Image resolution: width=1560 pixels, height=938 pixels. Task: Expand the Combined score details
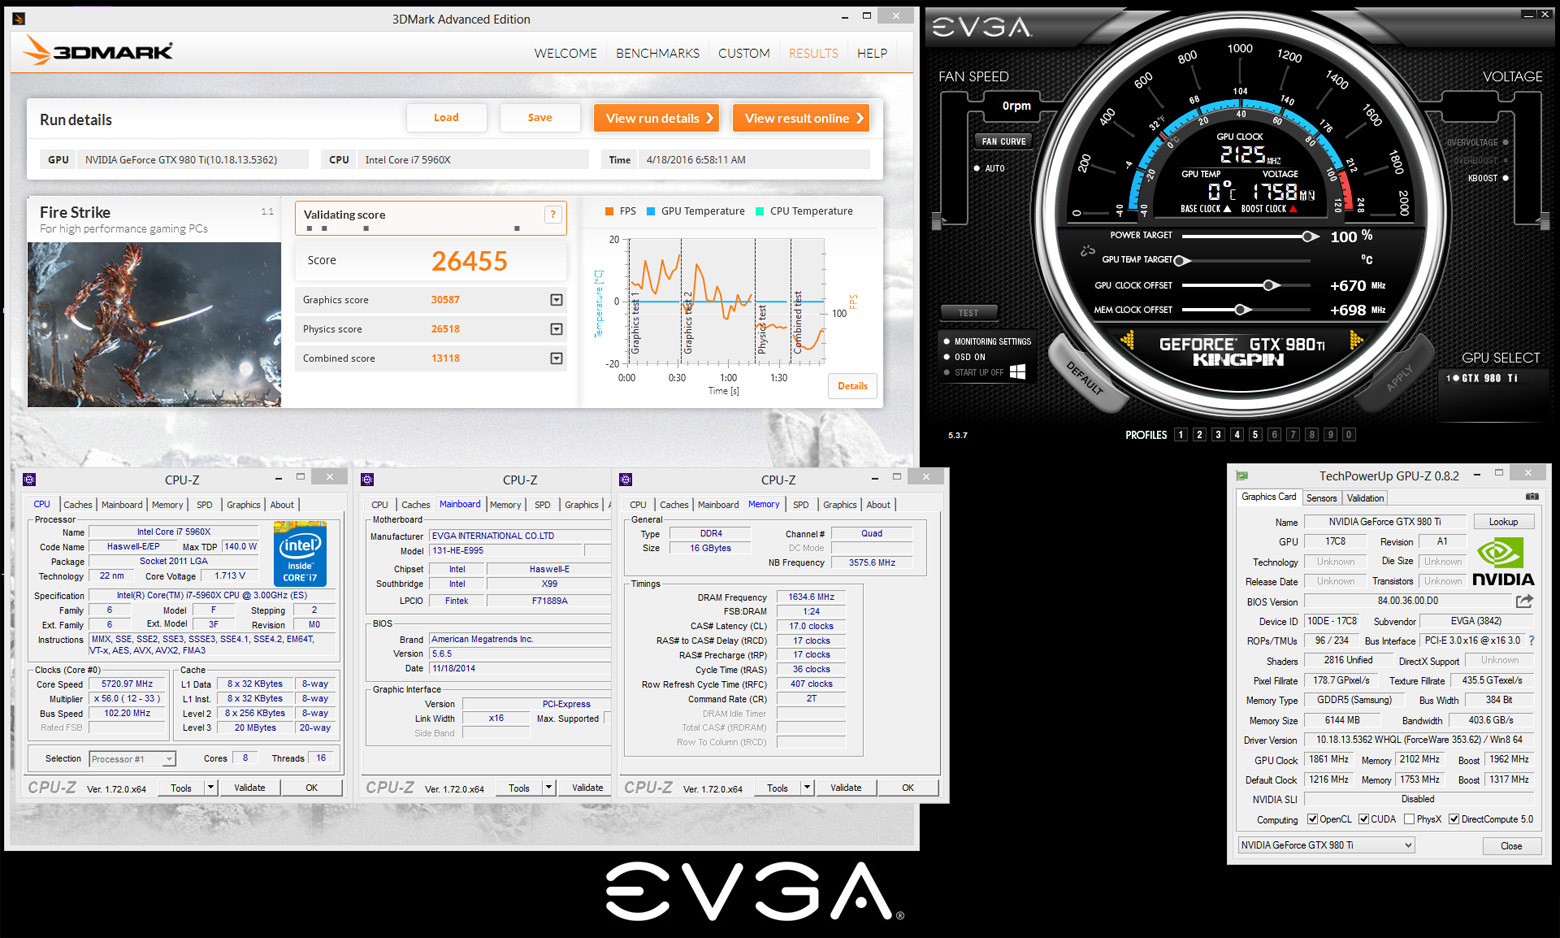click(x=556, y=358)
